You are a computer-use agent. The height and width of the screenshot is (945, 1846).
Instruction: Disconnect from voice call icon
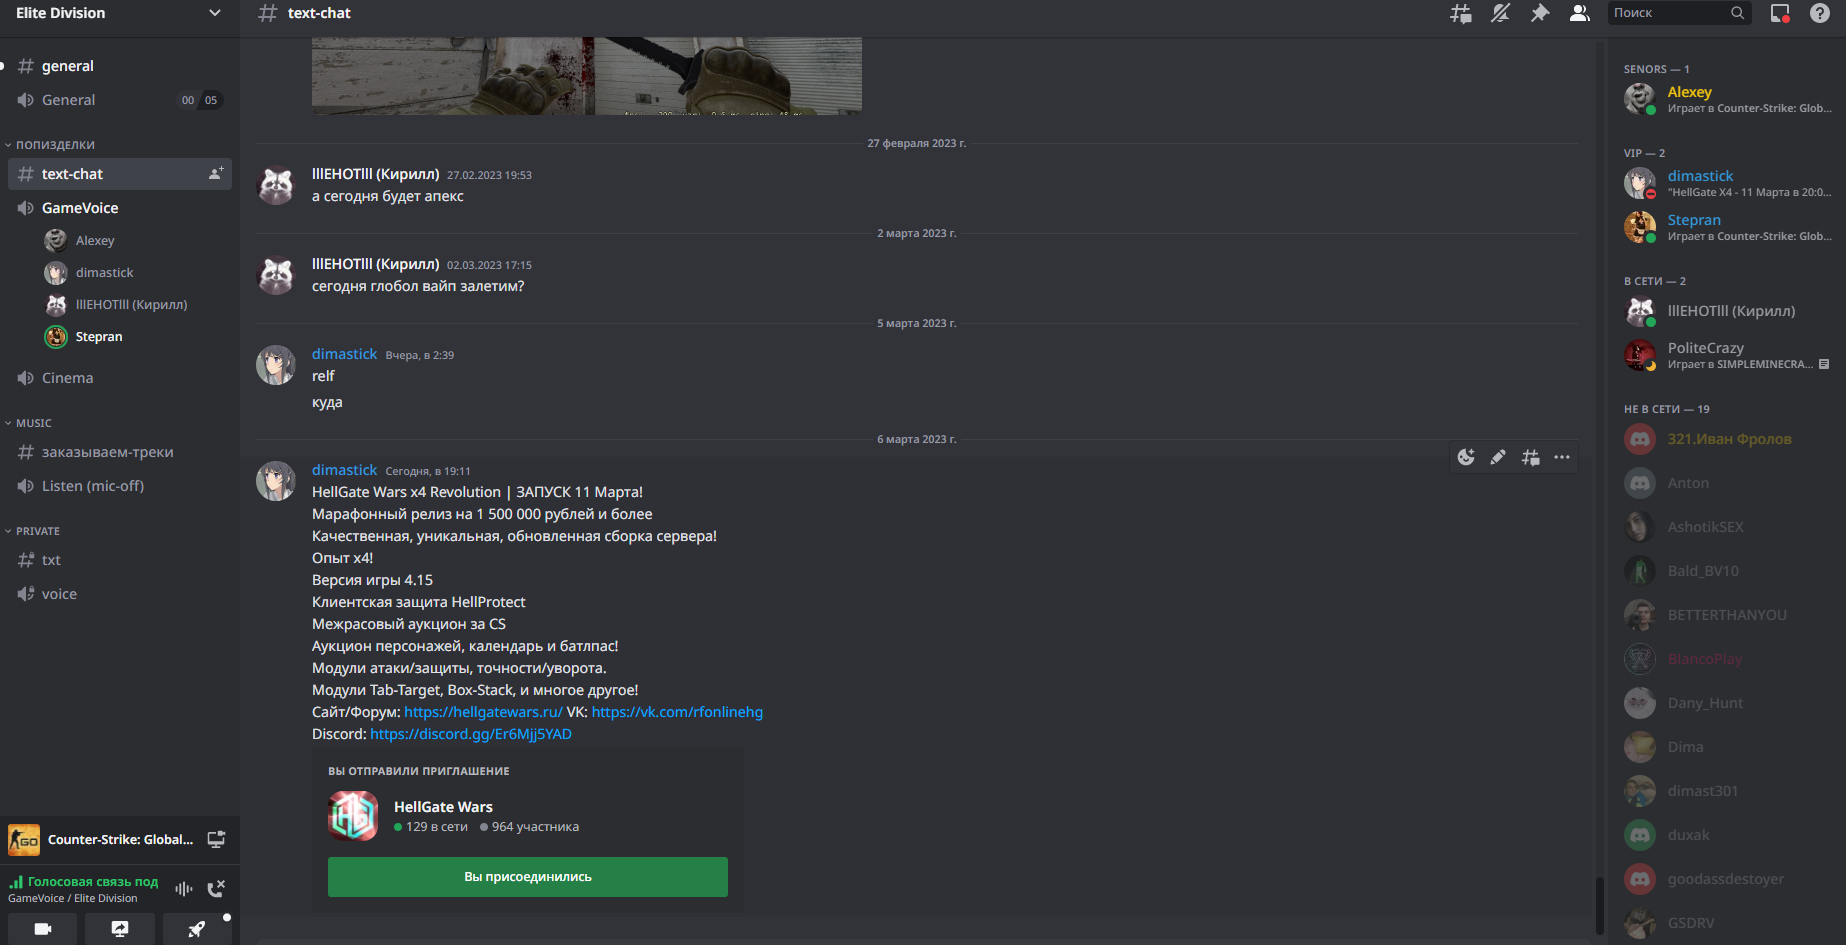coord(216,889)
